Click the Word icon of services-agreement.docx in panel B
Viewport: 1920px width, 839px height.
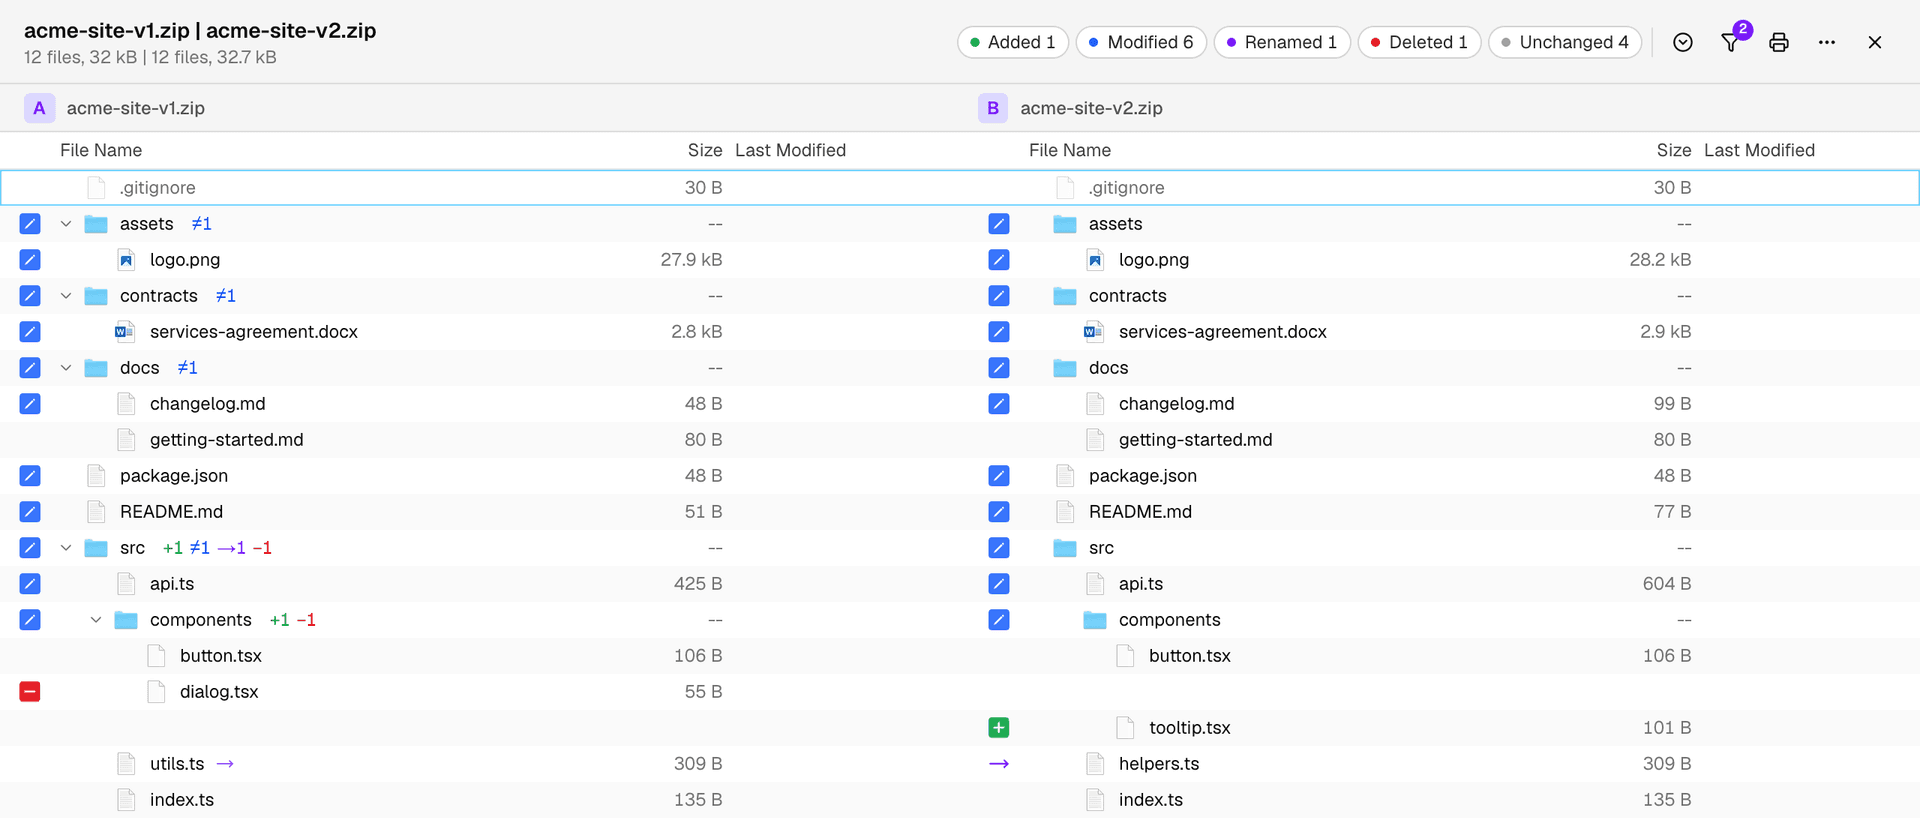pyautogui.click(x=1094, y=331)
